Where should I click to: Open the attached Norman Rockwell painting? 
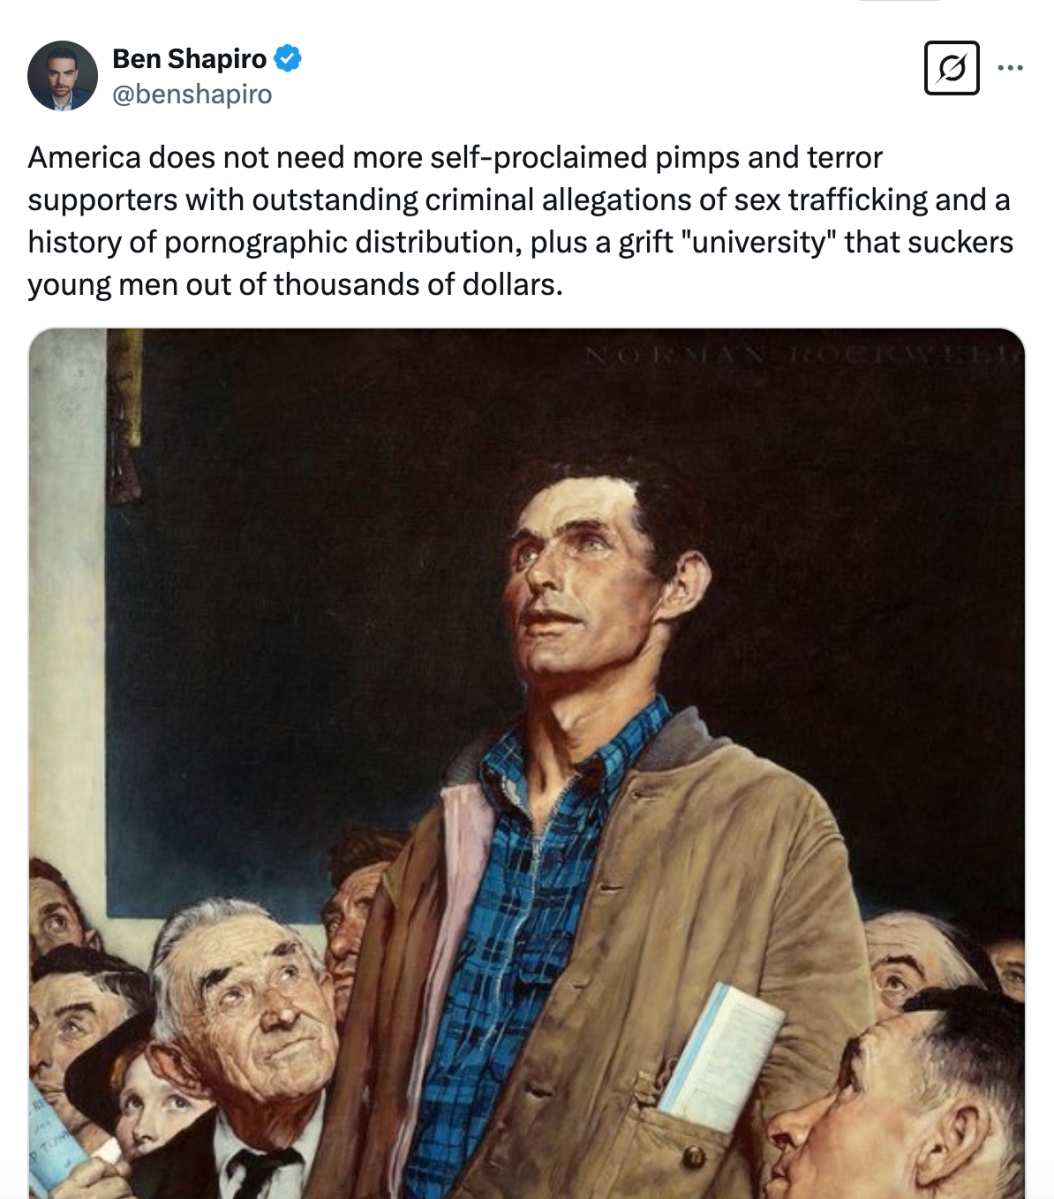pos(527,760)
